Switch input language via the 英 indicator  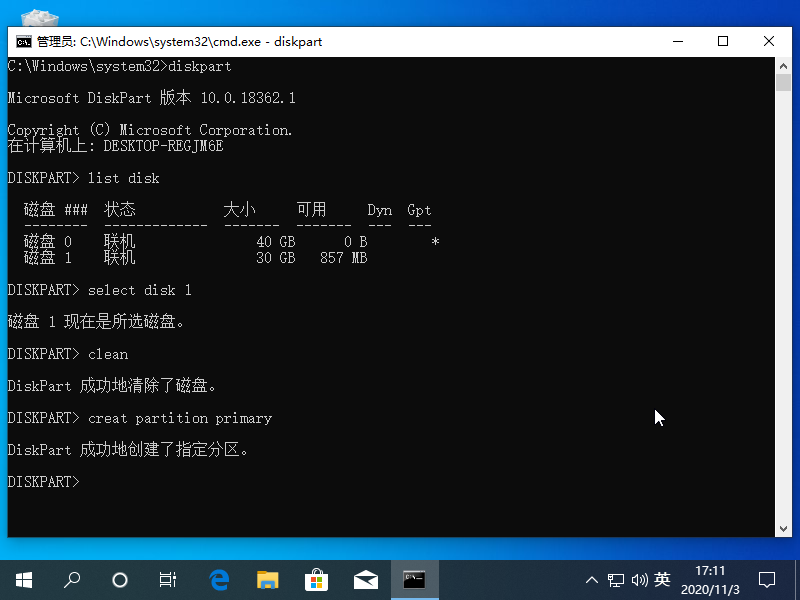662,580
